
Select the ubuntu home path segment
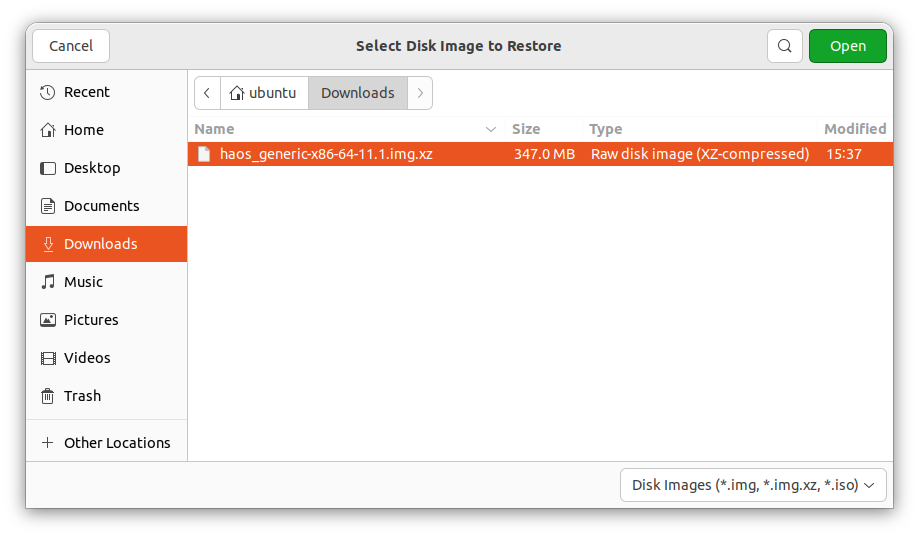pyautogui.click(x=264, y=93)
